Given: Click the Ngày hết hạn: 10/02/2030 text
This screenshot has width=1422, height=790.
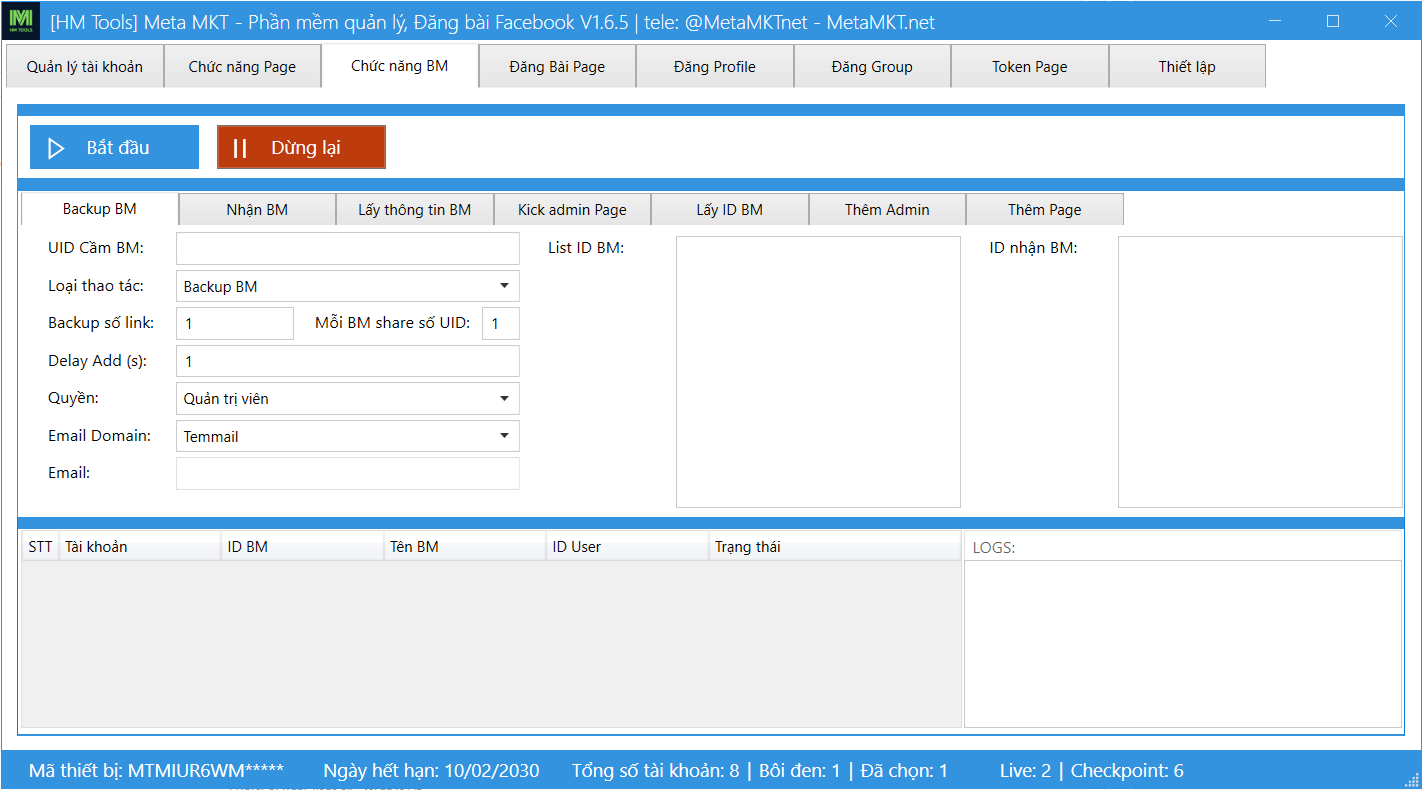Looking at the screenshot, I should pos(431,770).
